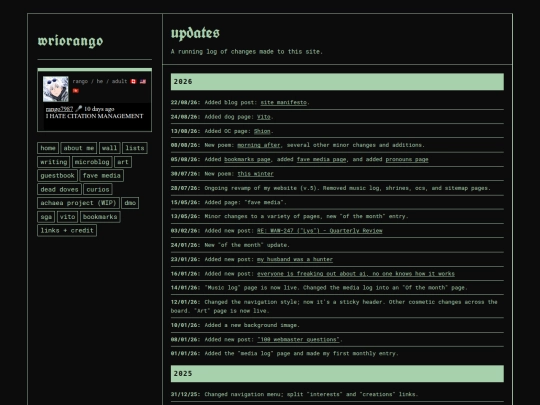The image size is (540, 405).
Task: Click the running log description text
Action: [247, 52]
